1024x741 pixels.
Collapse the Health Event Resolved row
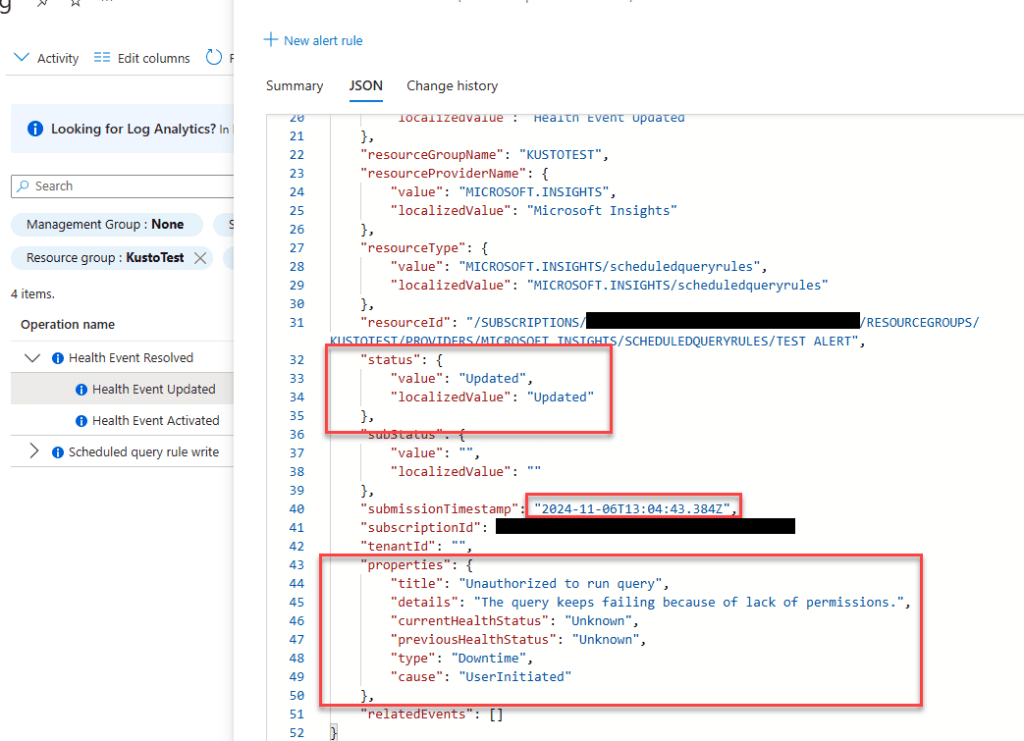pyautogui.click(x=33, y=358)
